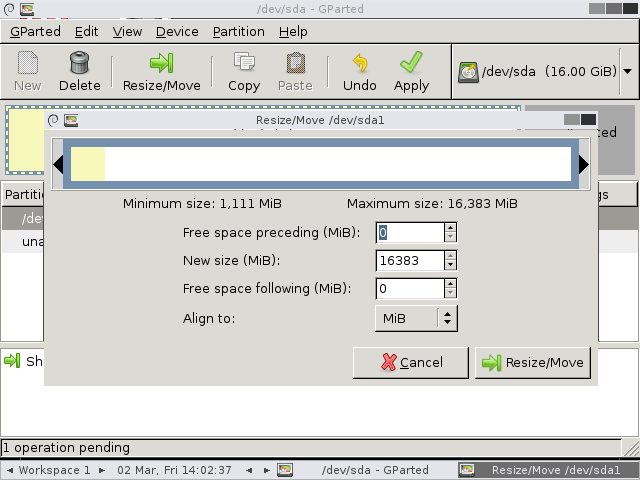
Task: Increase Free space preceding with up stepper
Action: coord(450,228)
